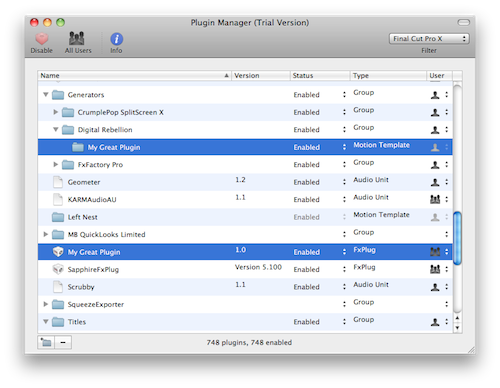
Task: Open the status popup for KARMAudioAU
Action: 344,199
